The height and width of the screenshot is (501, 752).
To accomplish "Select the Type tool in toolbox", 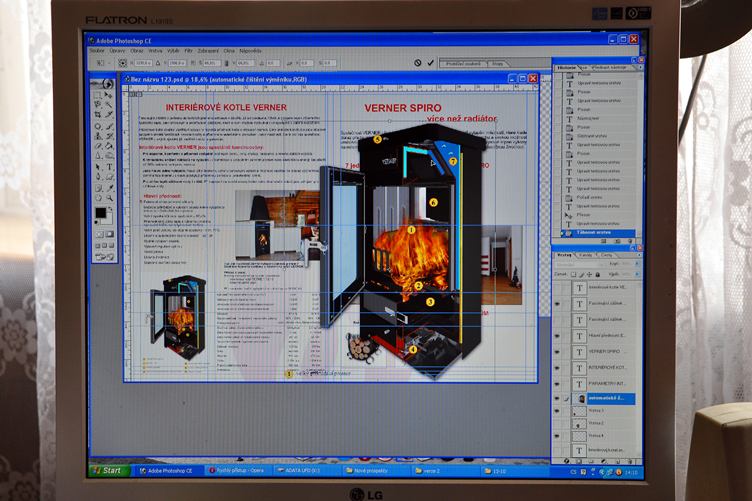I will [109, 167].
